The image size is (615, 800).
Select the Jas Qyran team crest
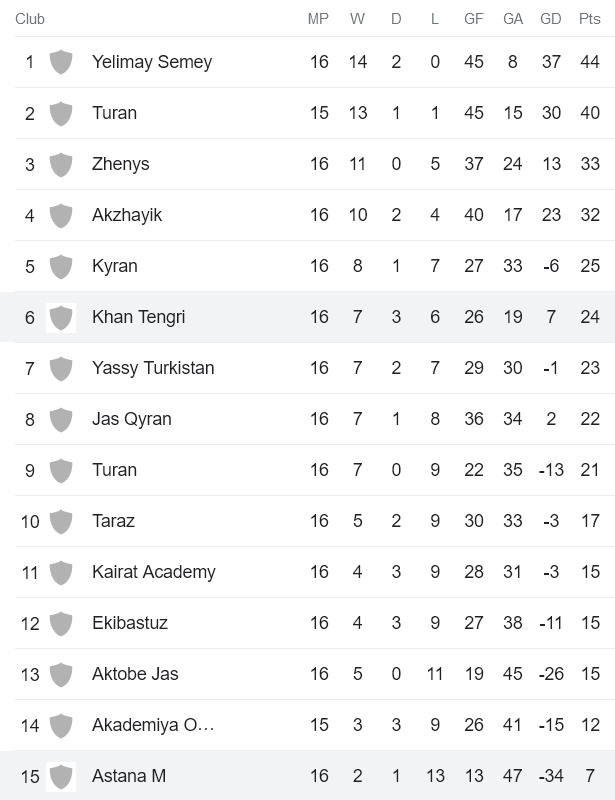[x=61, y=419]
